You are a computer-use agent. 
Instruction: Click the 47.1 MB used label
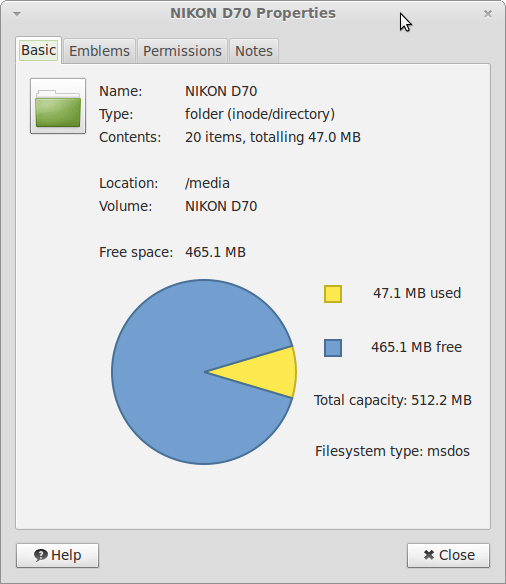pyautogui.click(x=417, y=293)
